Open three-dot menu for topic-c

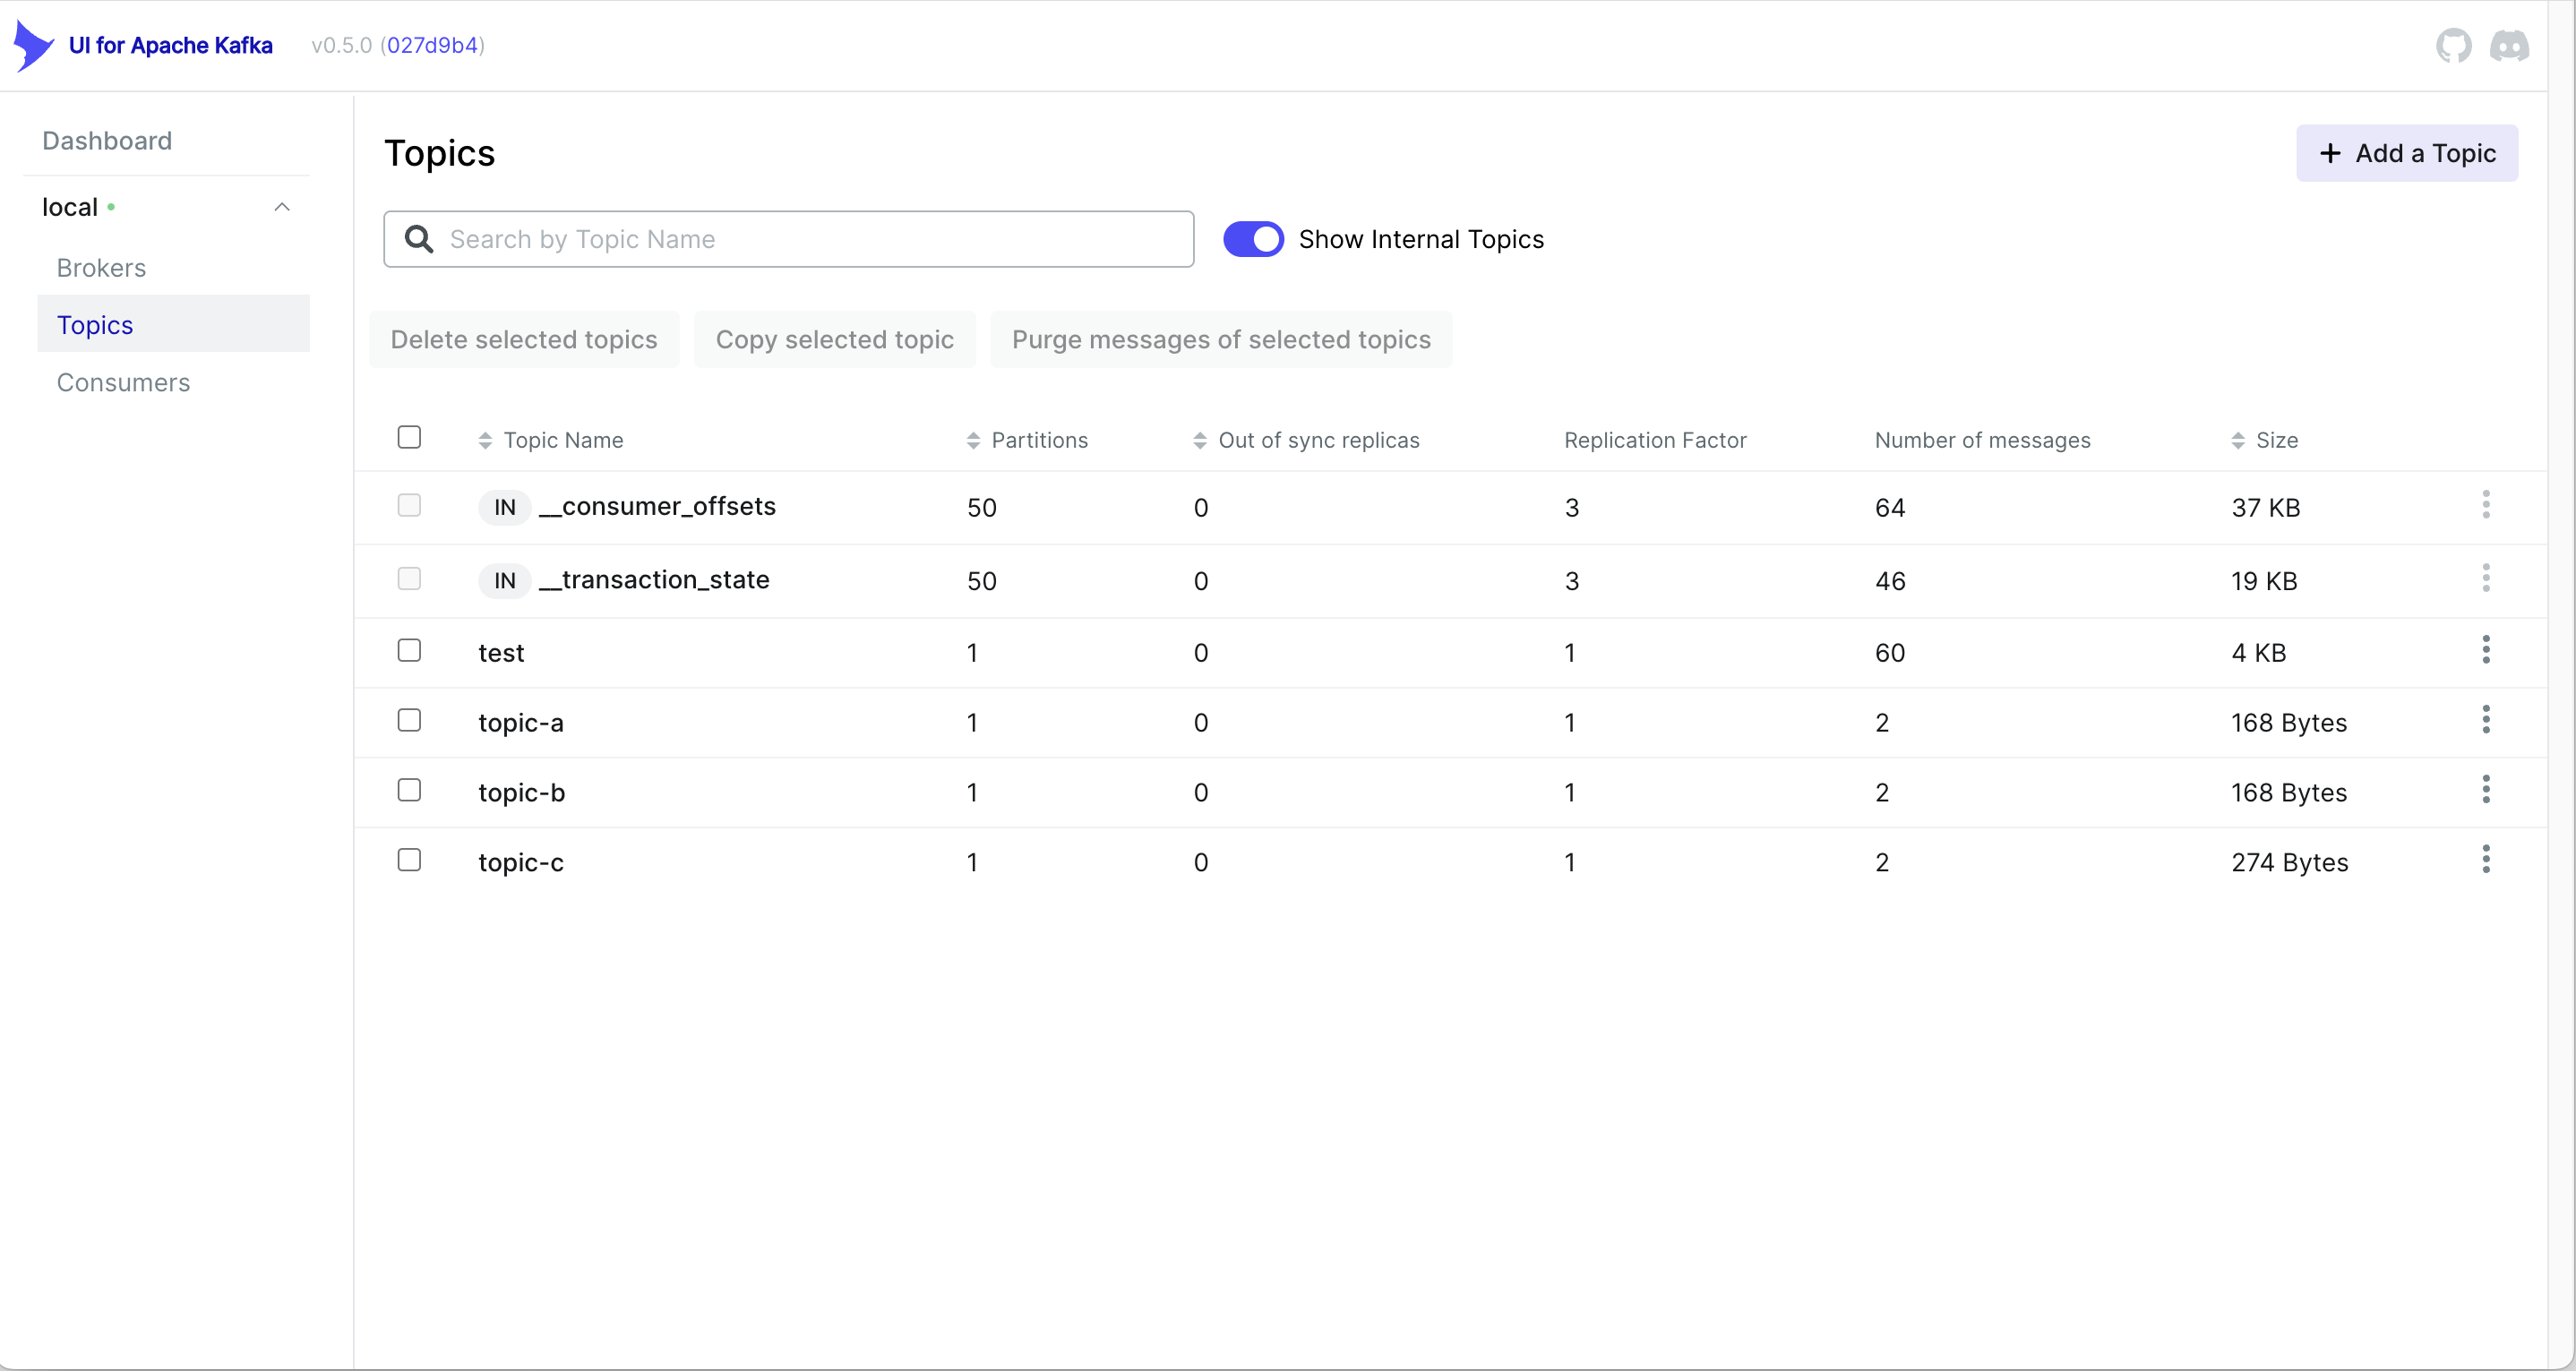[2485, 861]
